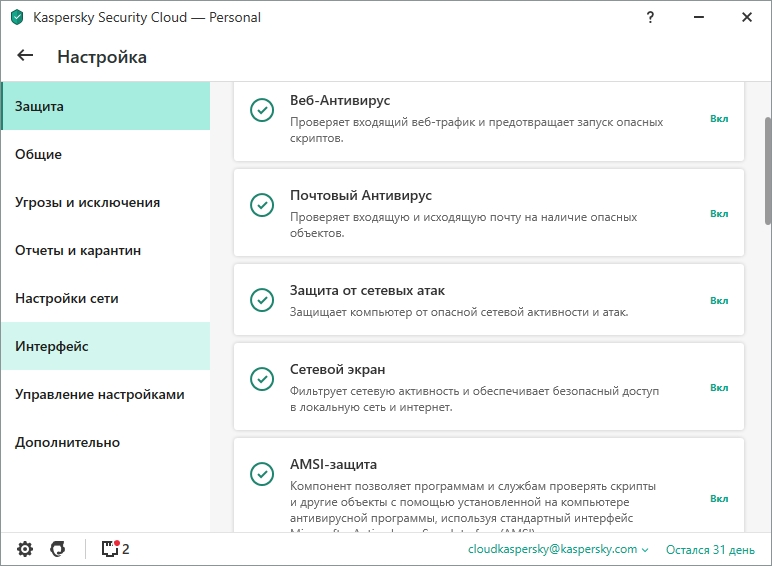This screenshot has width=772, height=566.
Task: Open Почтовый Антивирус settings title
Action: (360, 195)
